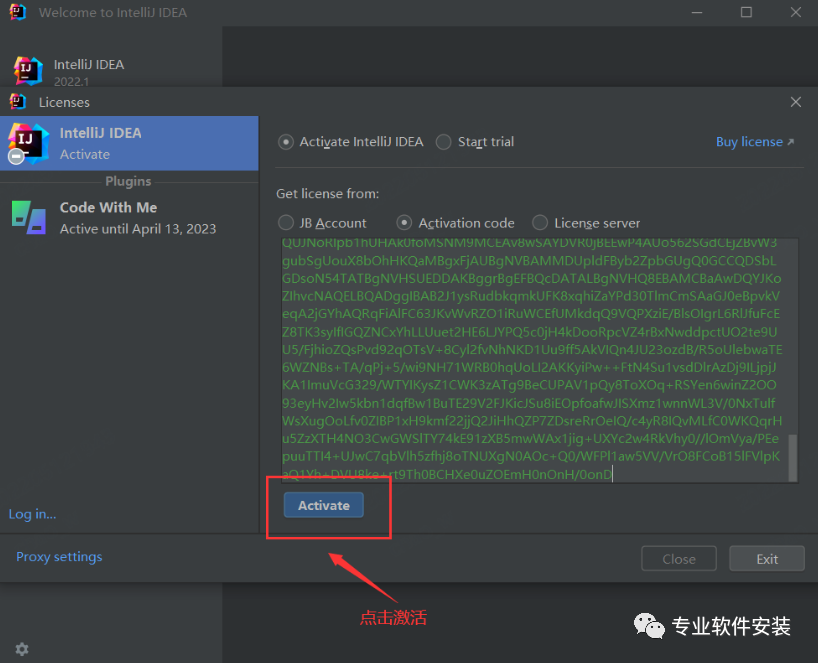Click the Activate button

click(x=323, y=505)
